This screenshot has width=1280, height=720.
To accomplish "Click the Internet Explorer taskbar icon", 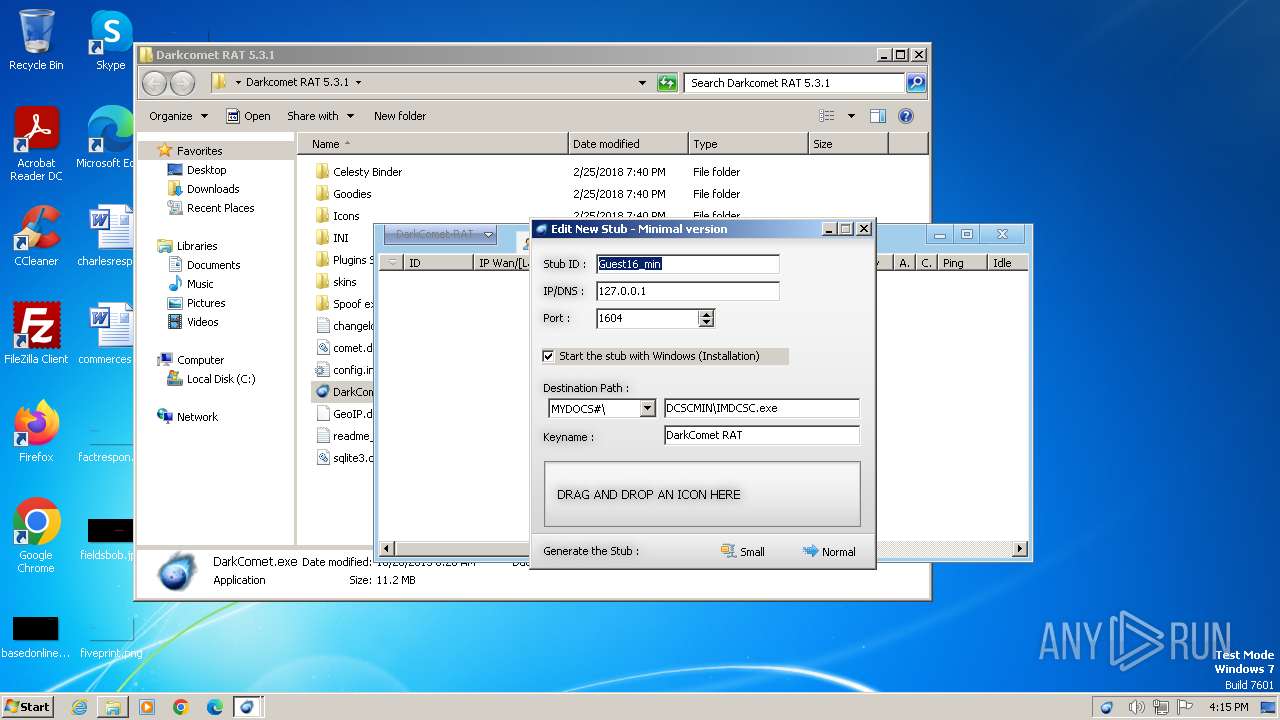I will pos(79,707).
